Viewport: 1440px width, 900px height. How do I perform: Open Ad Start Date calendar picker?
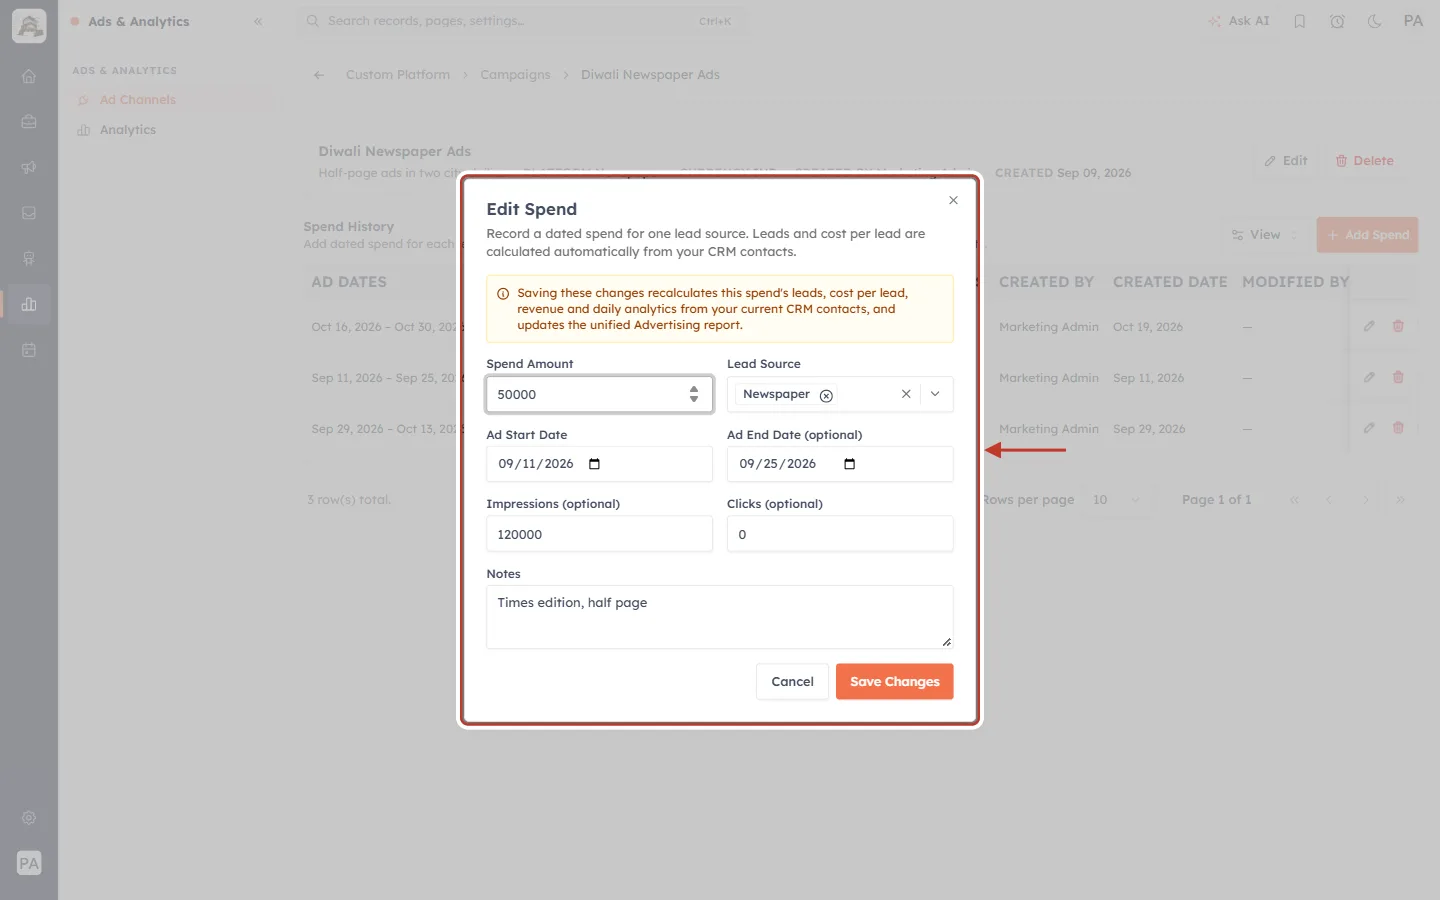click(594, 464)
